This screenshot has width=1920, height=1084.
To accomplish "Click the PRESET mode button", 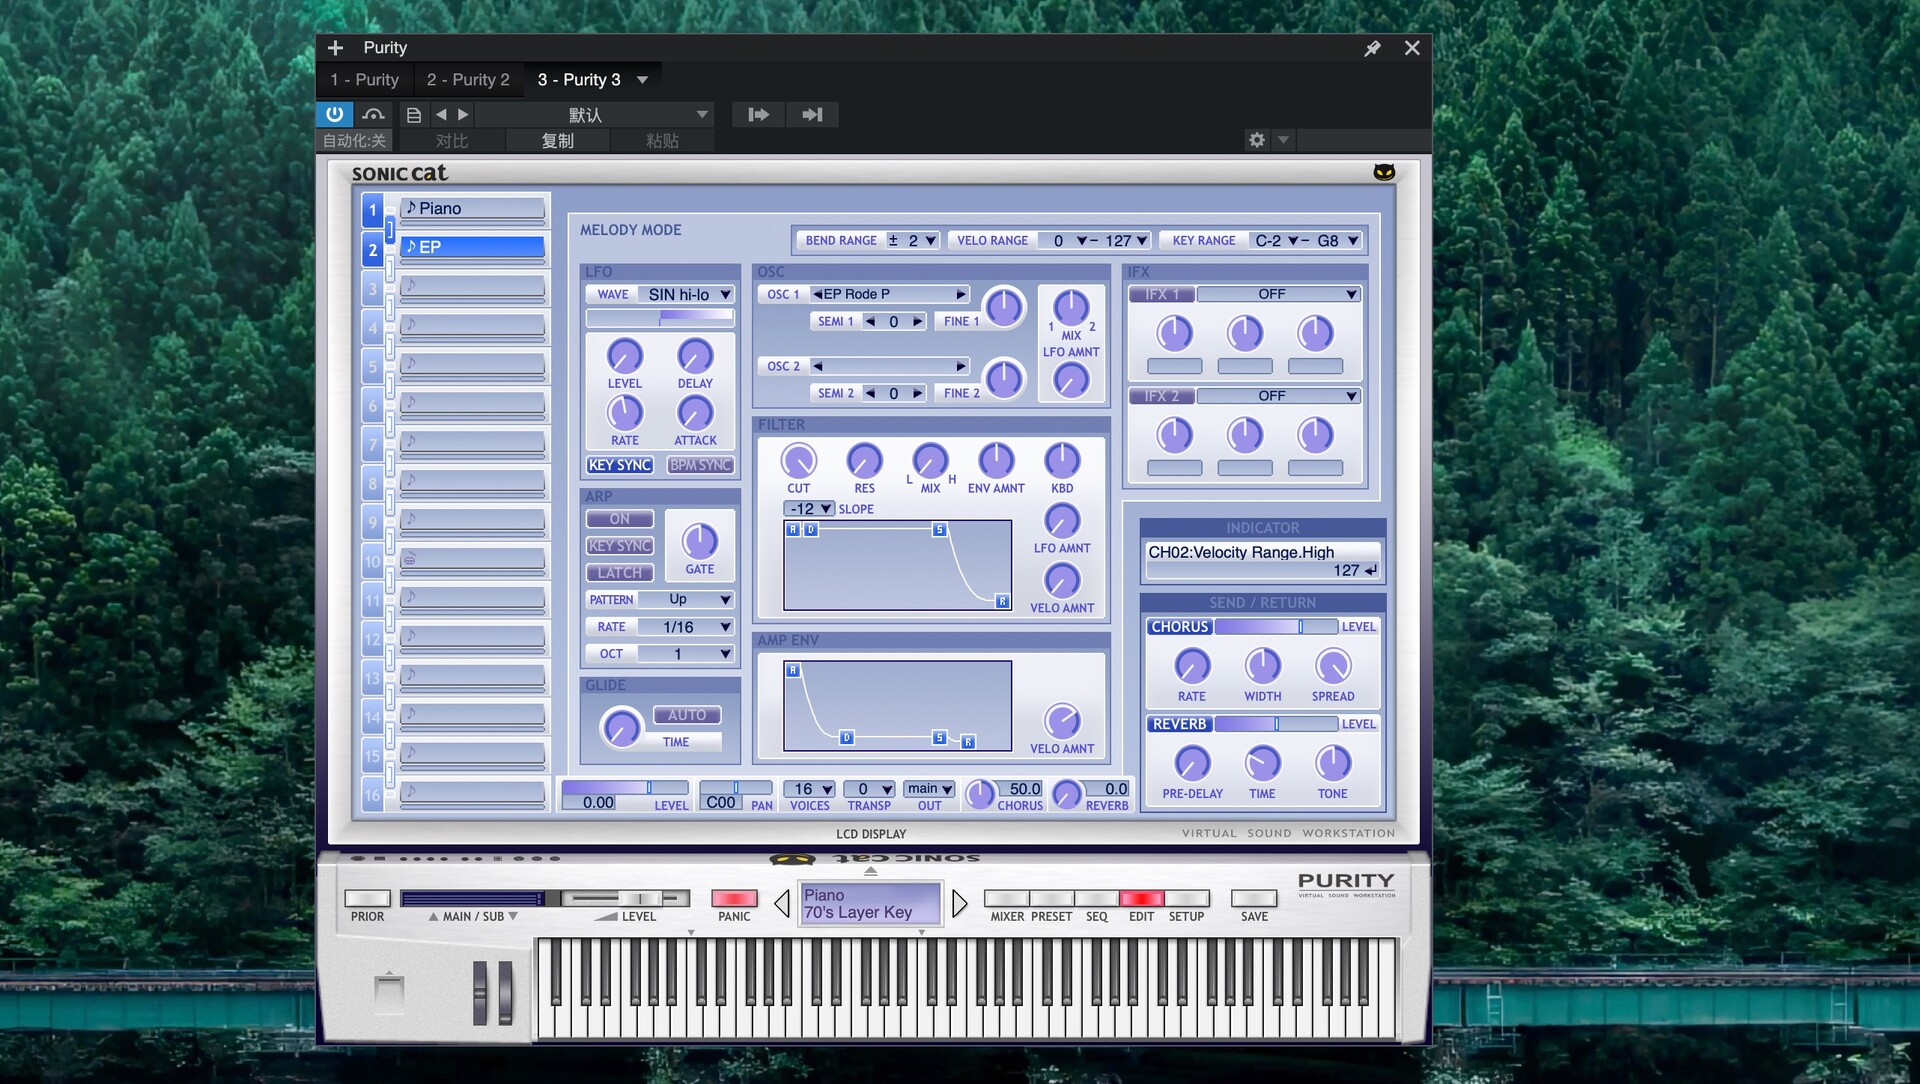I will click(x=1051, y=899).
